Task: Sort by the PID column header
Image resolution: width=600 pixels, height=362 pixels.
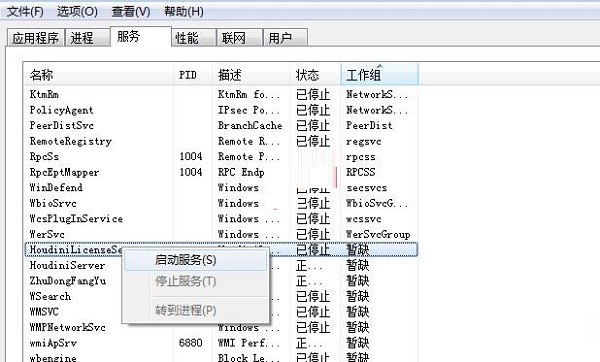Action: click(193, 75)
